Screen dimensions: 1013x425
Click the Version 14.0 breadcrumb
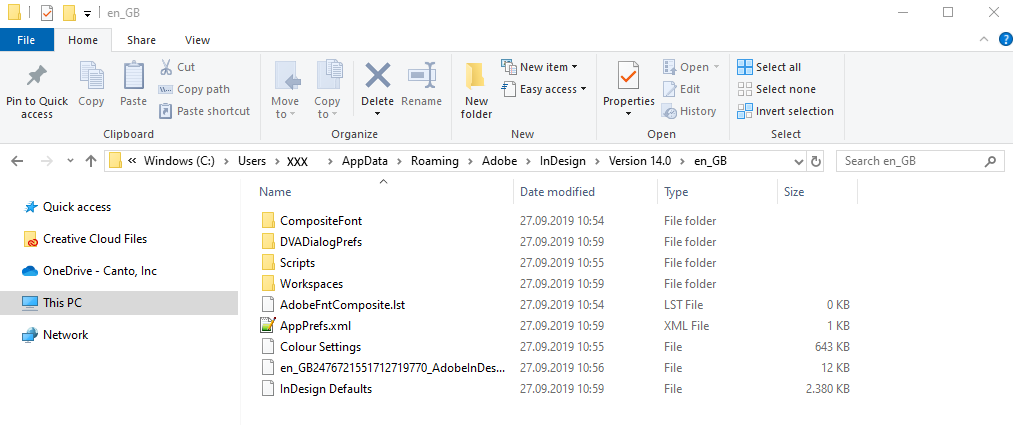tap(640, 161)
